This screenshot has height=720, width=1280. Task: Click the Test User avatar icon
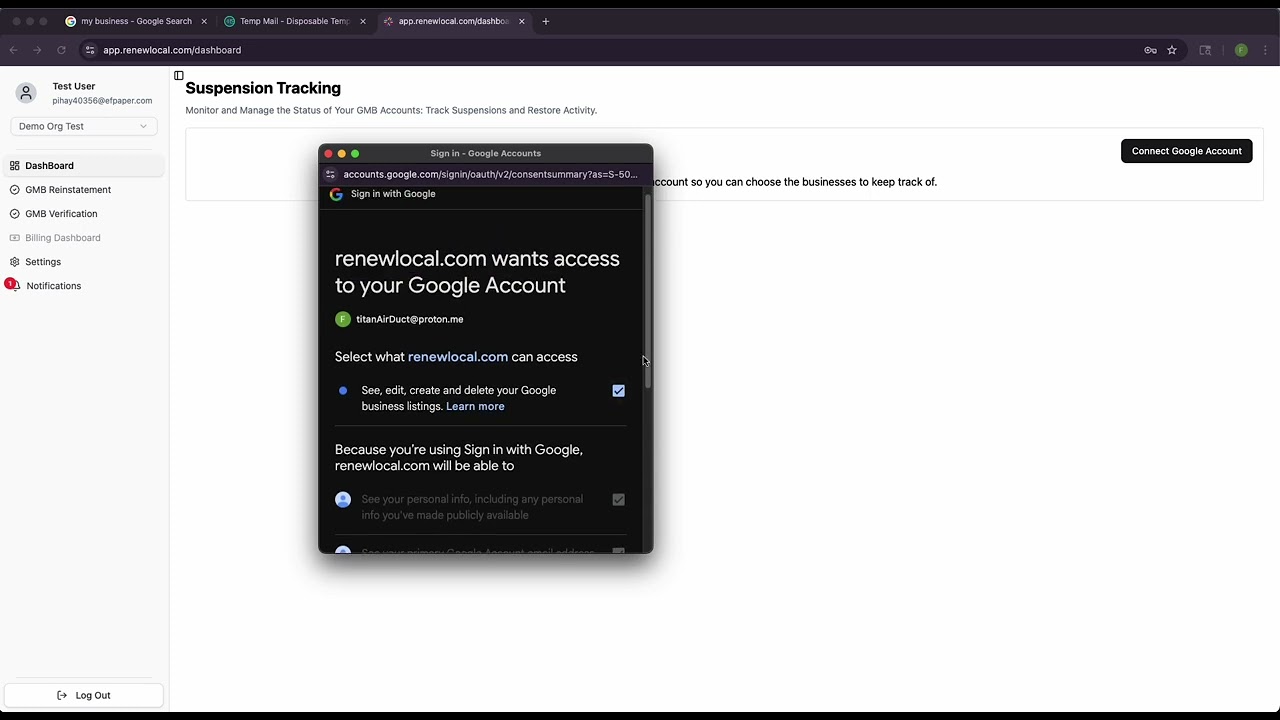pyautogui.click(x=26, y=93)
